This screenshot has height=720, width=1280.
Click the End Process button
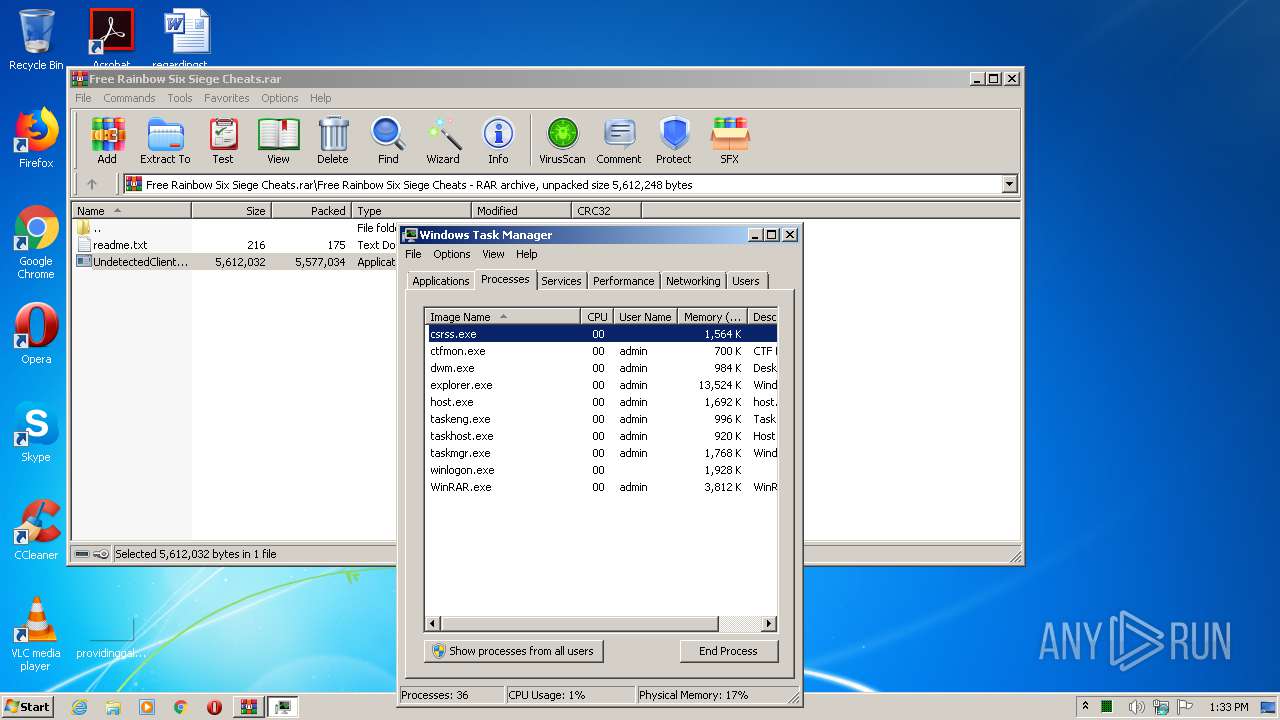(728, 651)
